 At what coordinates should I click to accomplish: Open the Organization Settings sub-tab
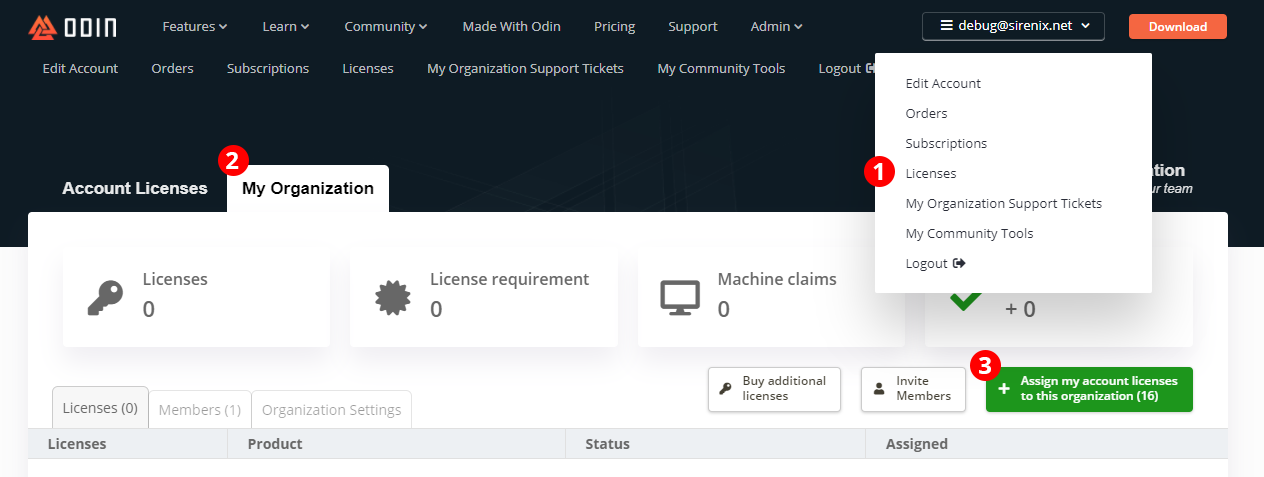point(331,409)
